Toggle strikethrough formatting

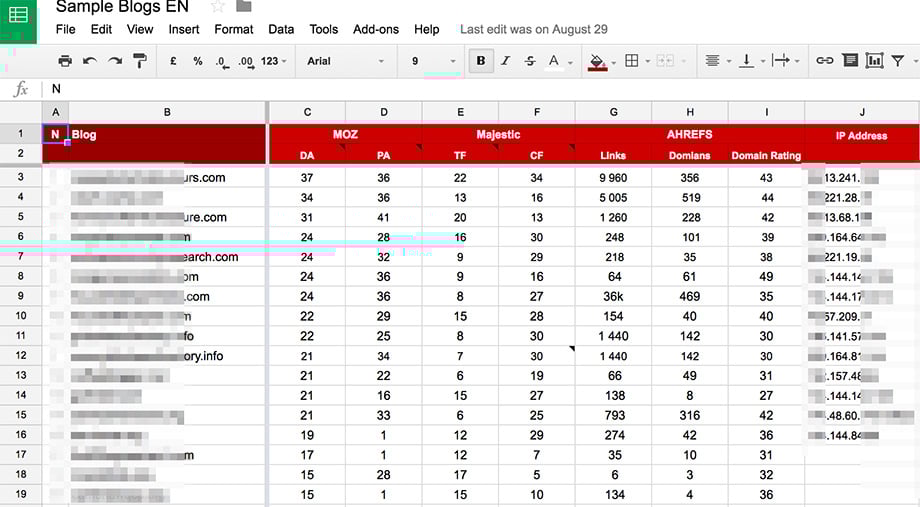pos(529,61)
